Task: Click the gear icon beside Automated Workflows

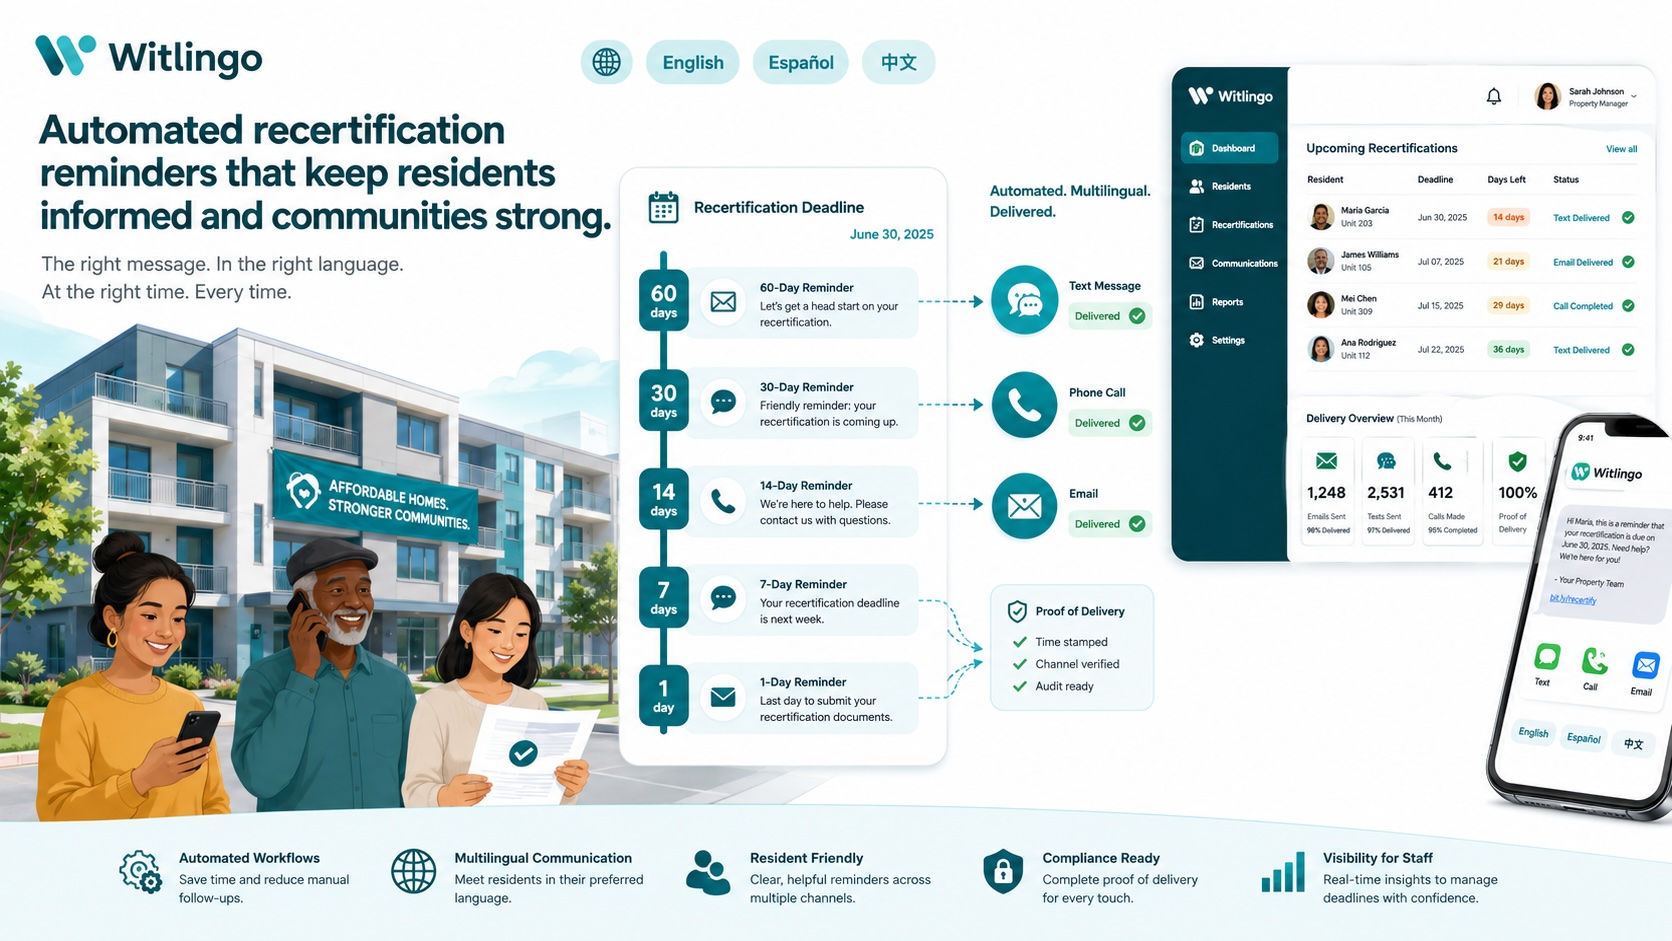Action: pyautogui.click(x=141, y=872)
